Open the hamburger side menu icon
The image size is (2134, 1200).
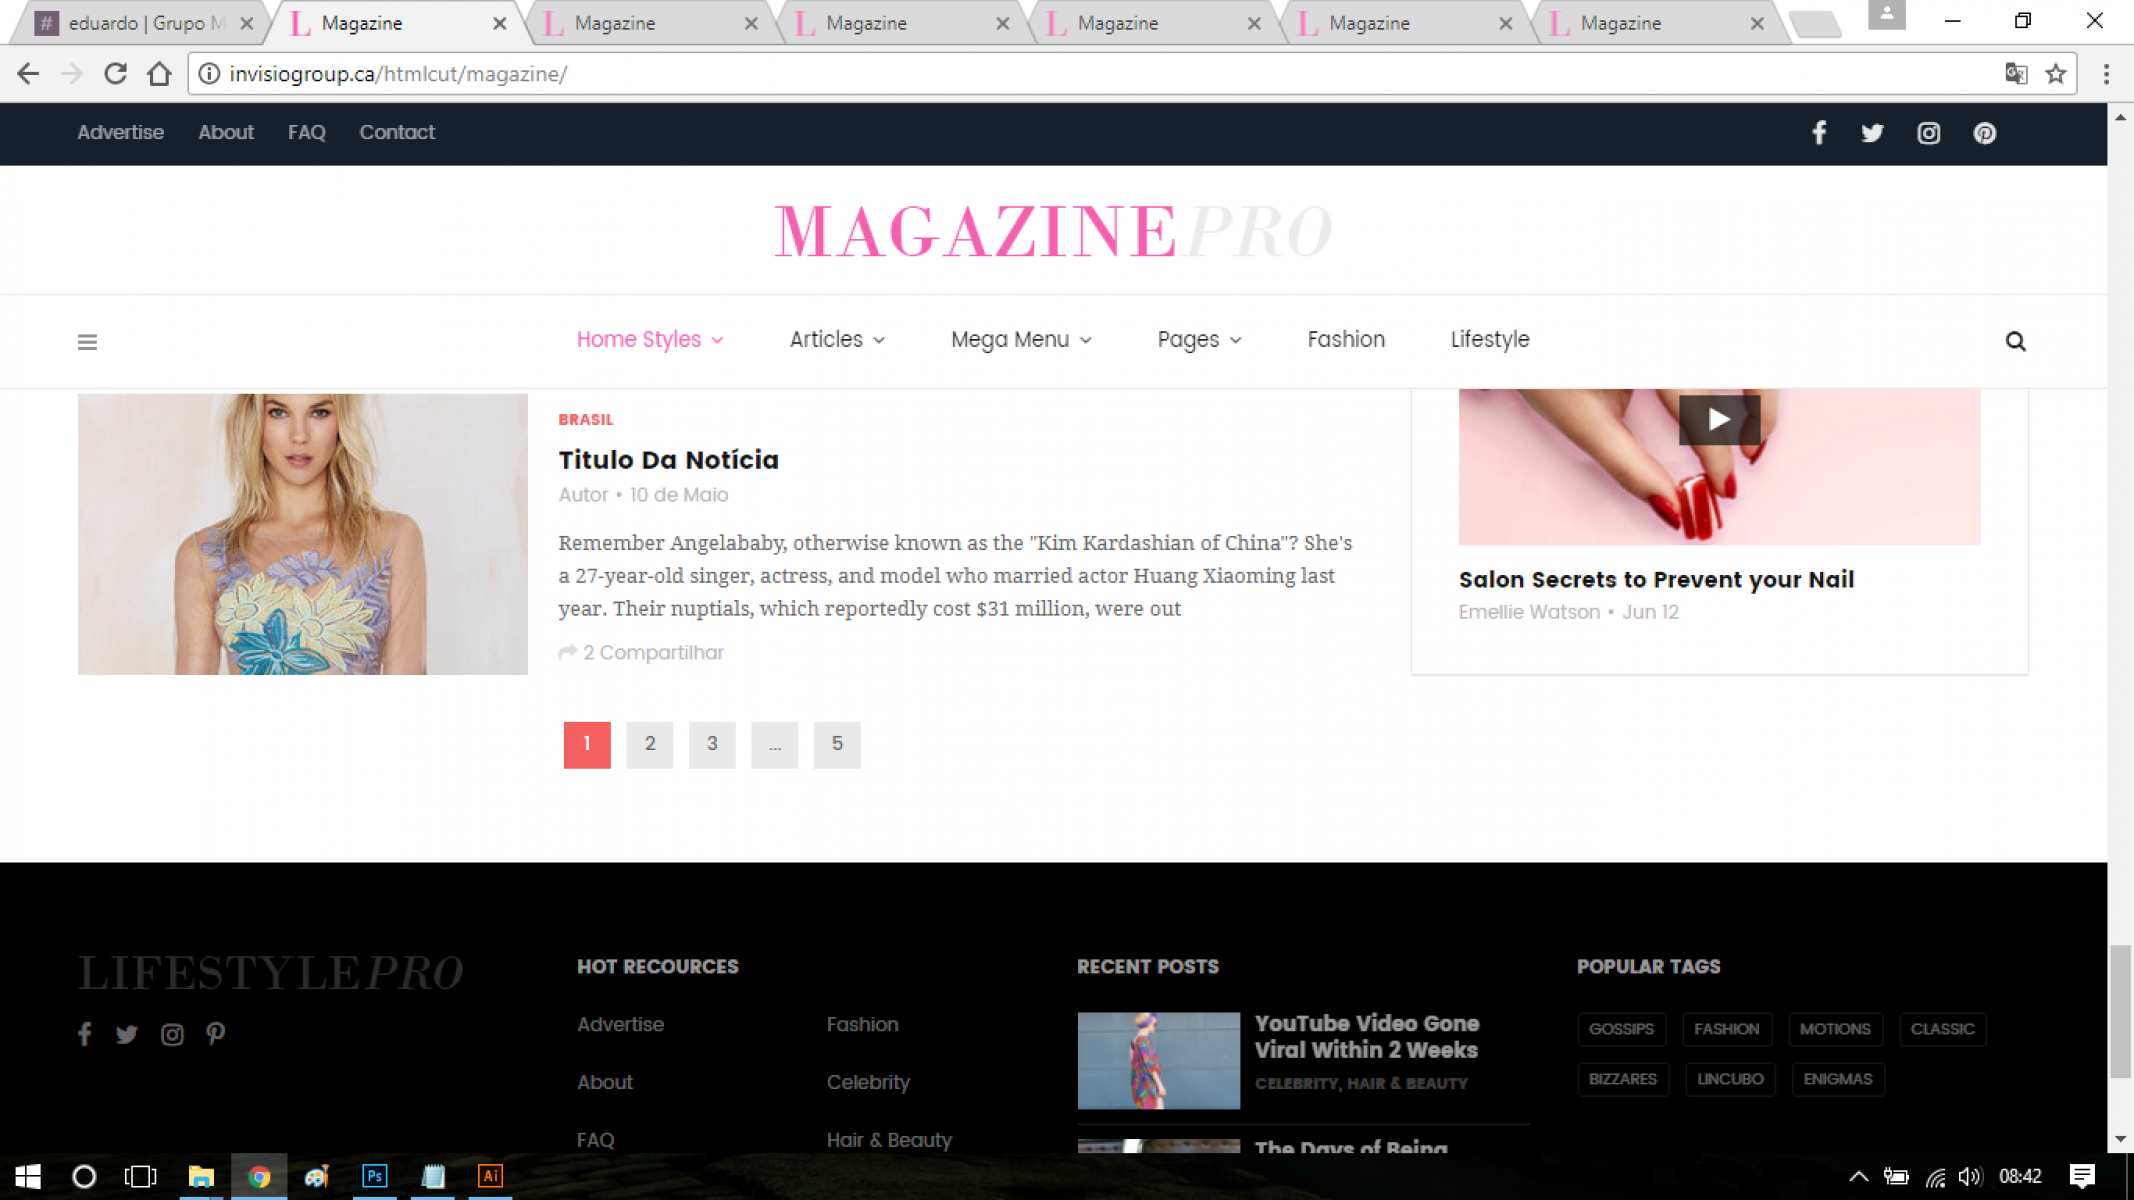pyautogui.click(x=88, y=342)
